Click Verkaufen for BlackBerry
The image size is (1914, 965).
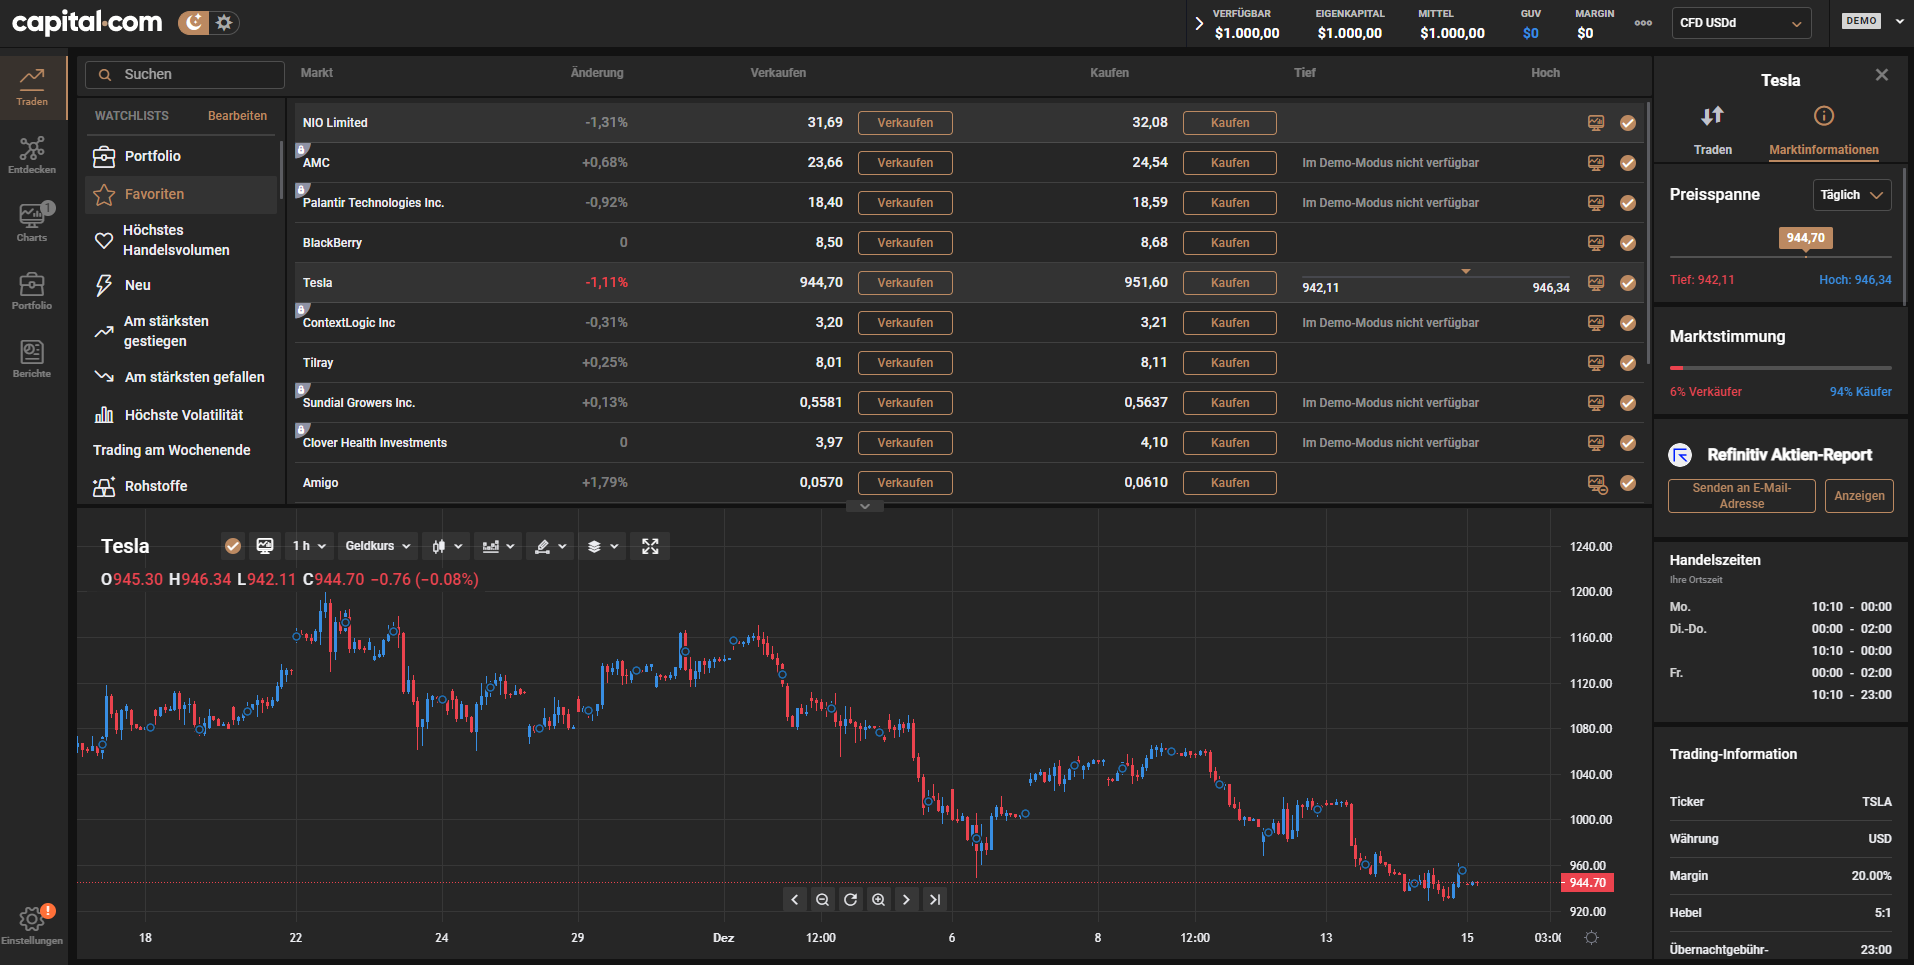(x=905, y=243)
